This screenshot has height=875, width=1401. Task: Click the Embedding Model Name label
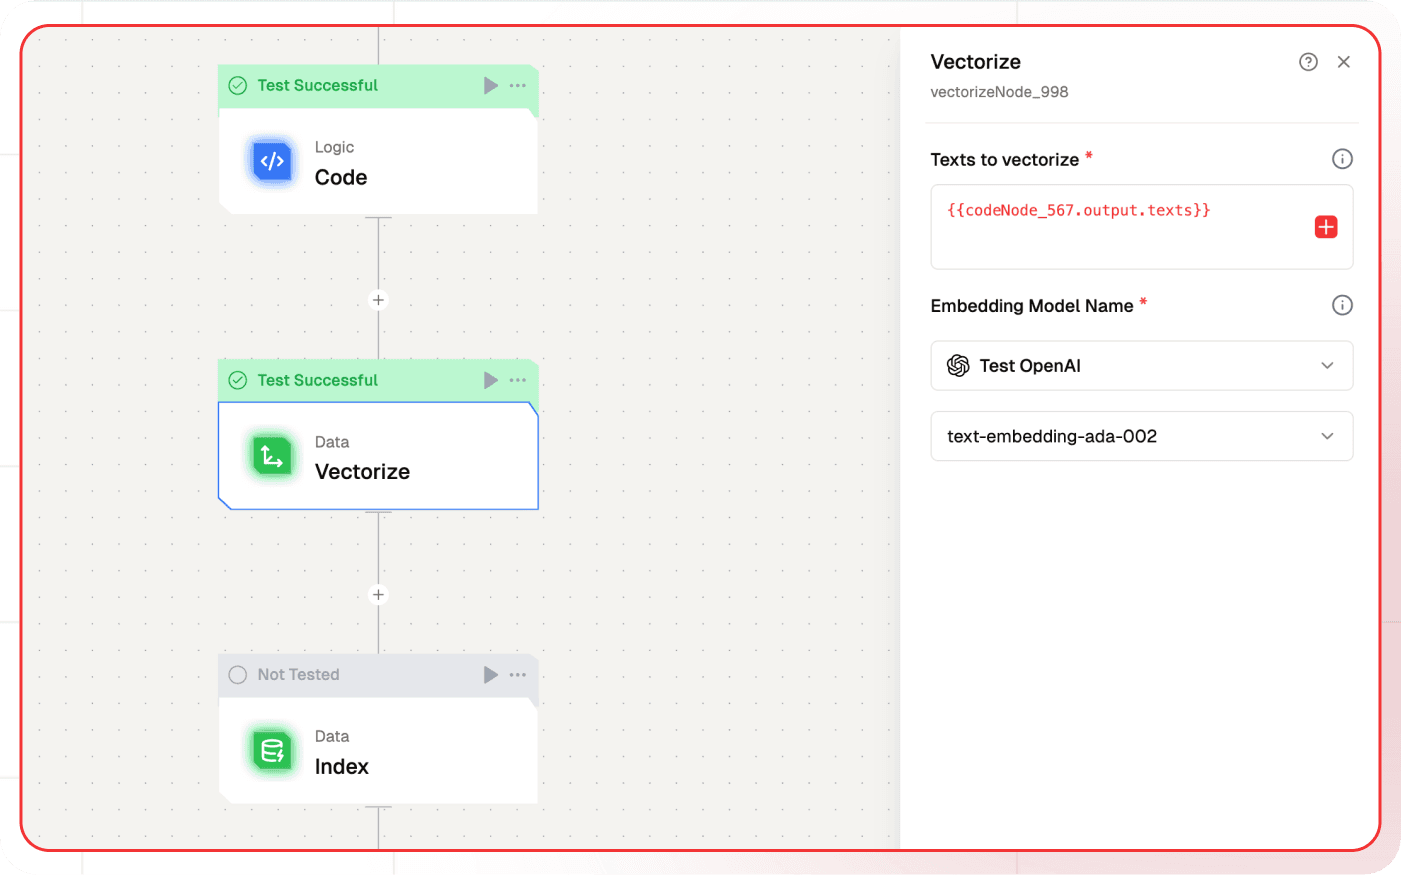click(x=1031, y=306)
